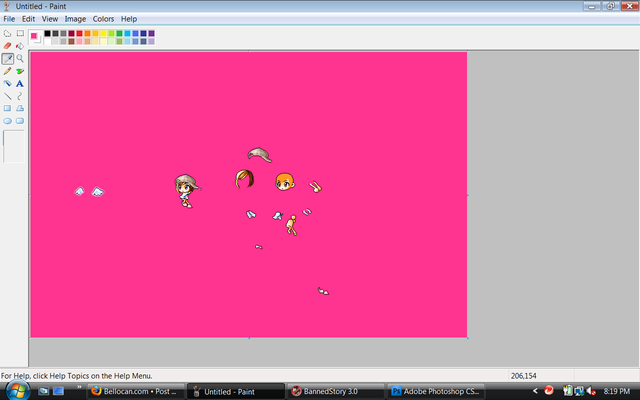The image size is (640, 400).
Task: Select the Text tool
Action: [x=20, y=84]
